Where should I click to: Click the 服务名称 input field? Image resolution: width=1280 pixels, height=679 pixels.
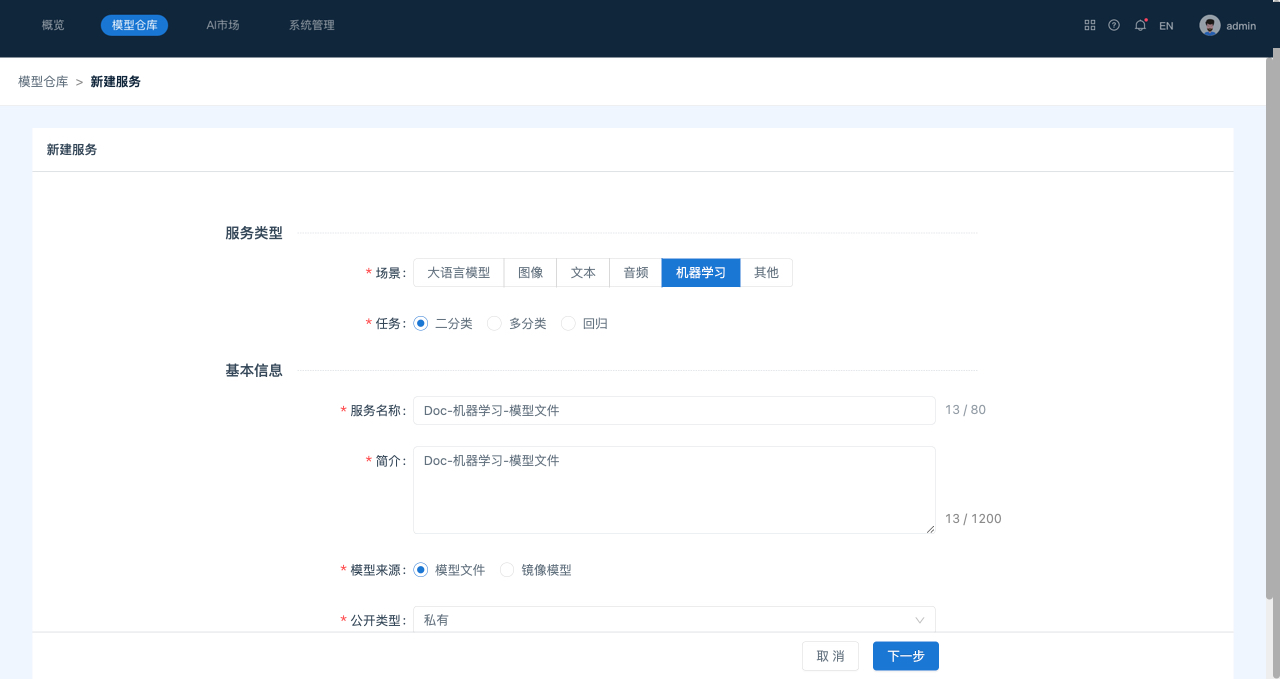point(674,410)
